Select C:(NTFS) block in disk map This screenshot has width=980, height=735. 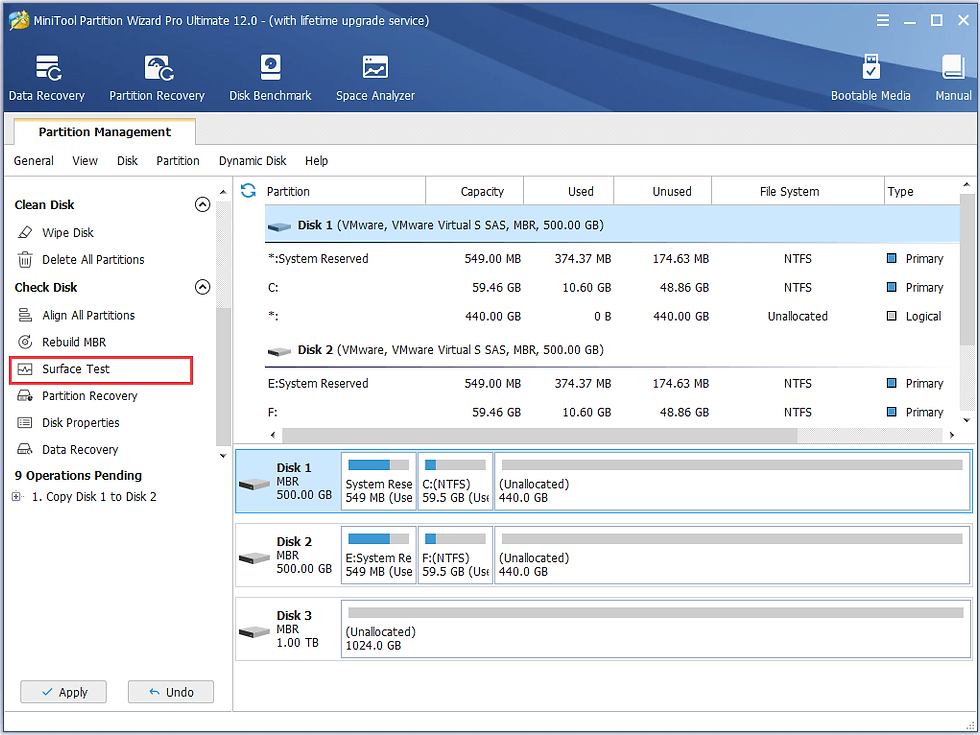tap(455, 481)
